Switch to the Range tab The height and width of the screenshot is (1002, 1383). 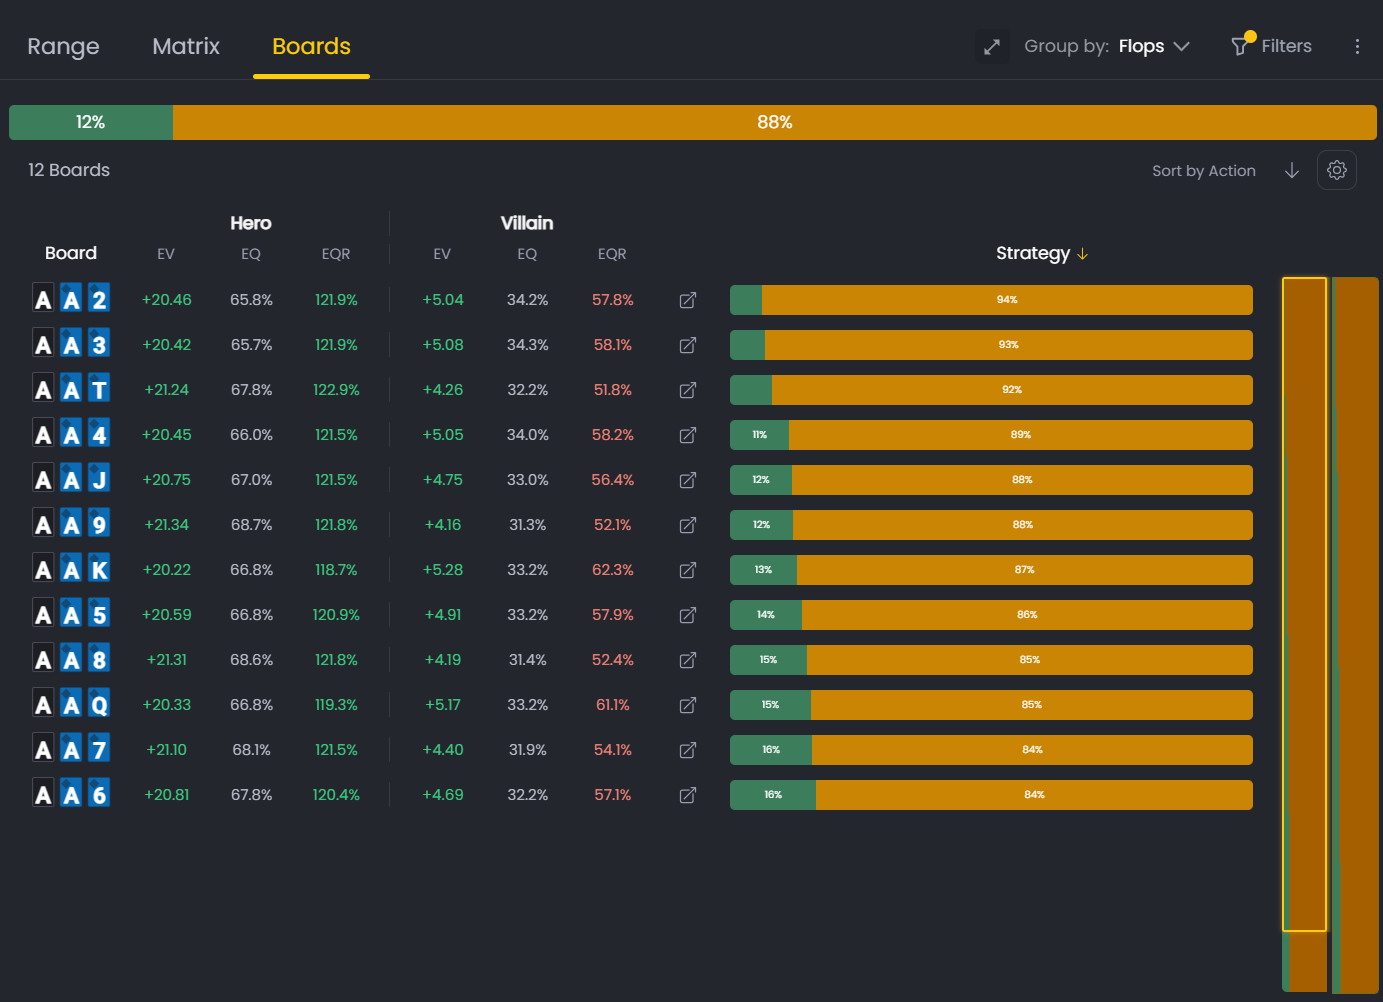(63, 46)
